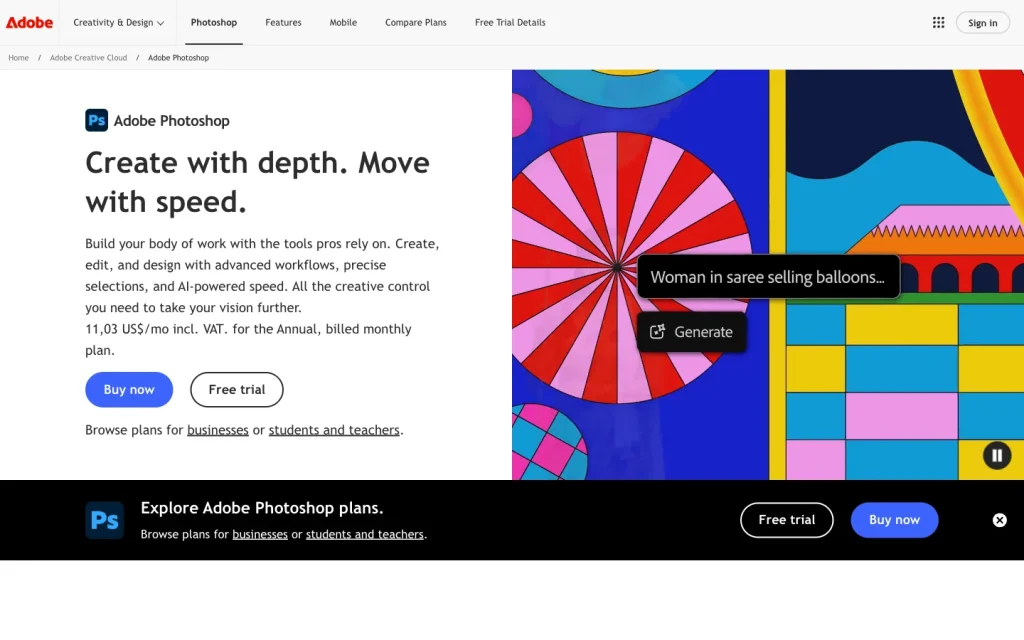Click the Generate sparkle icon
1024x640 pixels.
(657, 332)
